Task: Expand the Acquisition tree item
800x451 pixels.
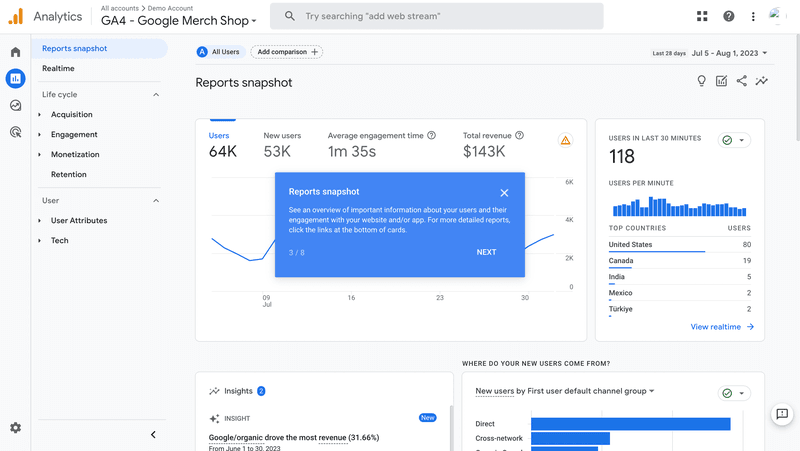Action: [40, 115]
